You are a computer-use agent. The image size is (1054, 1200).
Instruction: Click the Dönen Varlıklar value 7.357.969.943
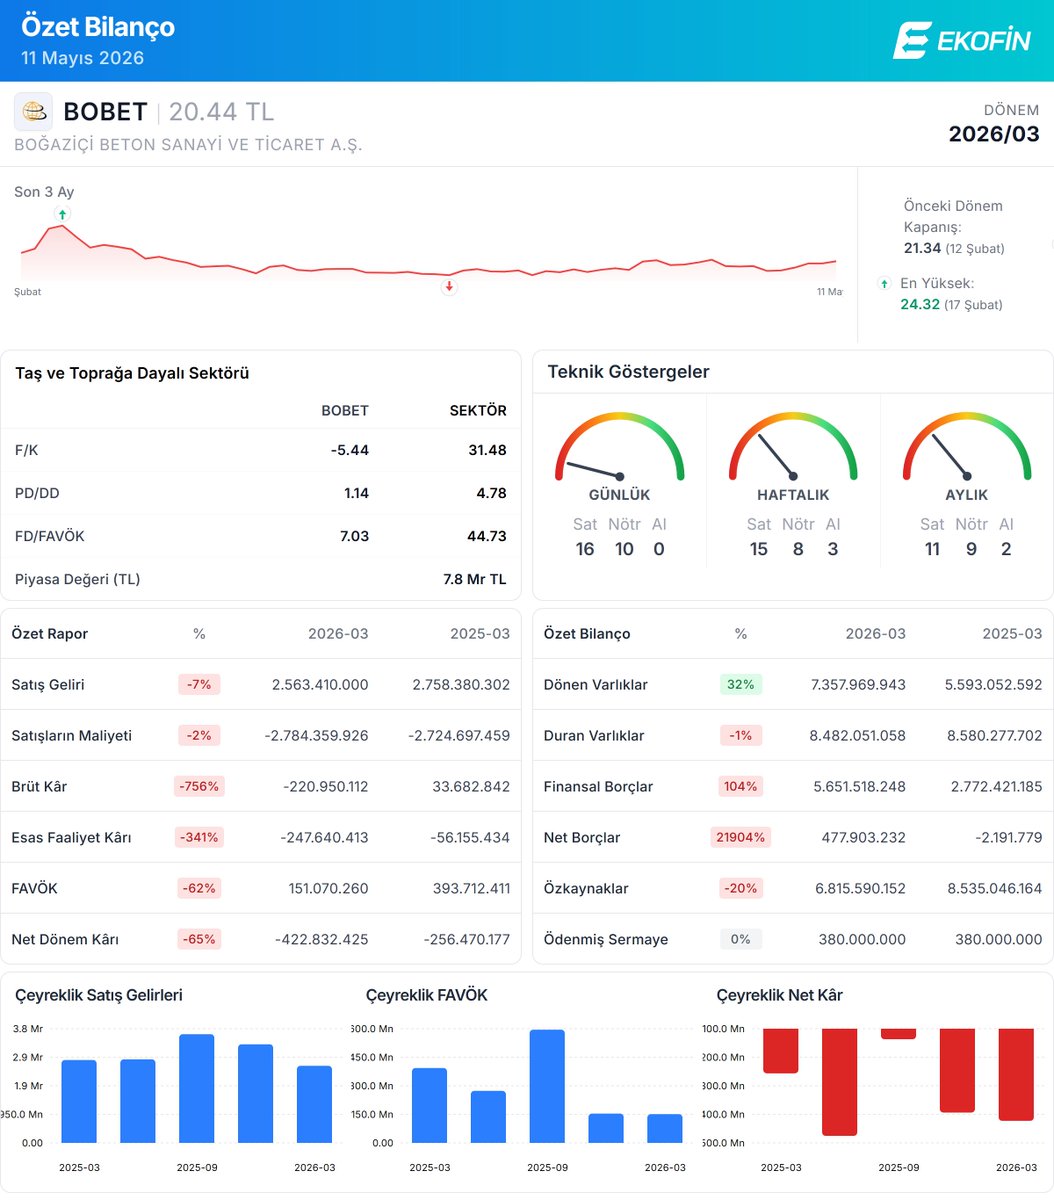pos(857,685)
